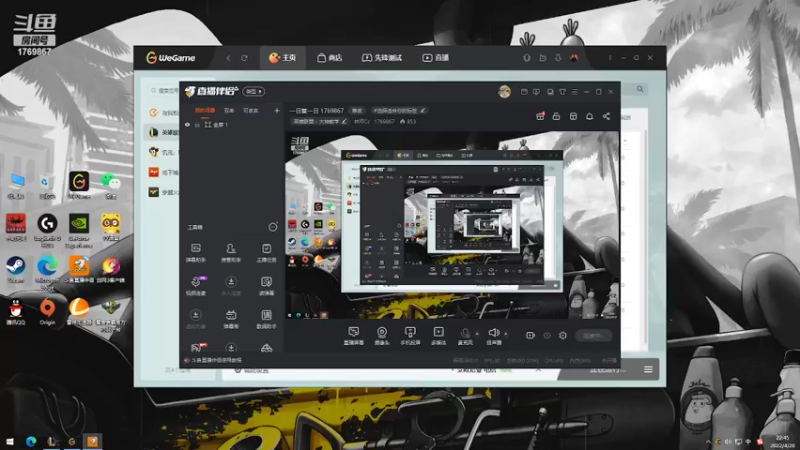Switch to WeGame 商店 tab

click(330, 58)
